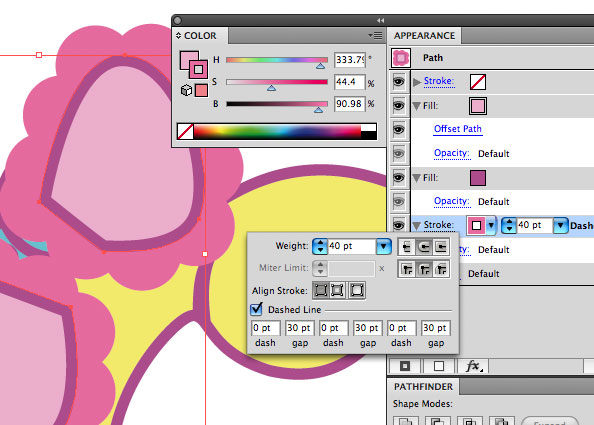Open the Color panel flyout menu
Screen dimensions: 594x425
point(375,36)
